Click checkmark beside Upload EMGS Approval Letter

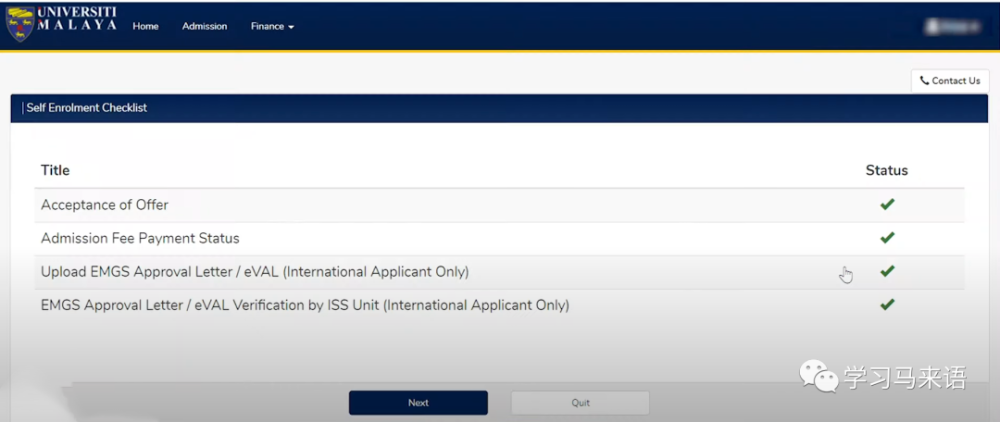click(x=886, y=271)
